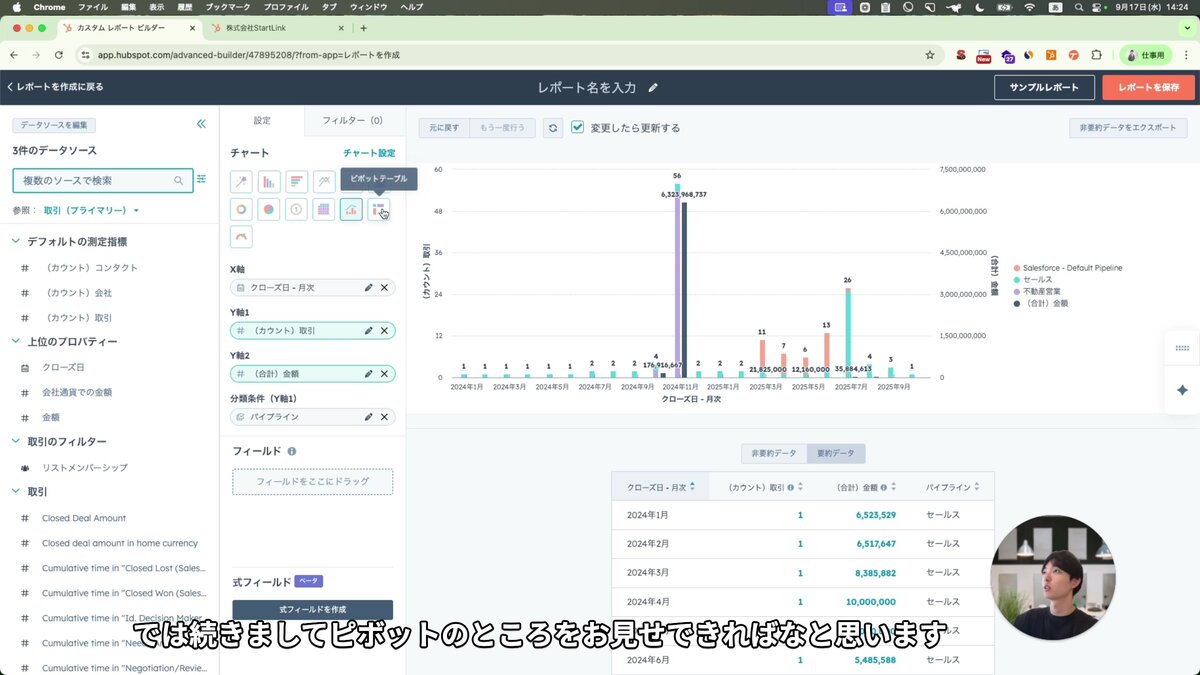The height and width of the screenshot is (675, 1200).
Task: Click the refresh icon beside もう一度行う
Action: coord(553,128)
